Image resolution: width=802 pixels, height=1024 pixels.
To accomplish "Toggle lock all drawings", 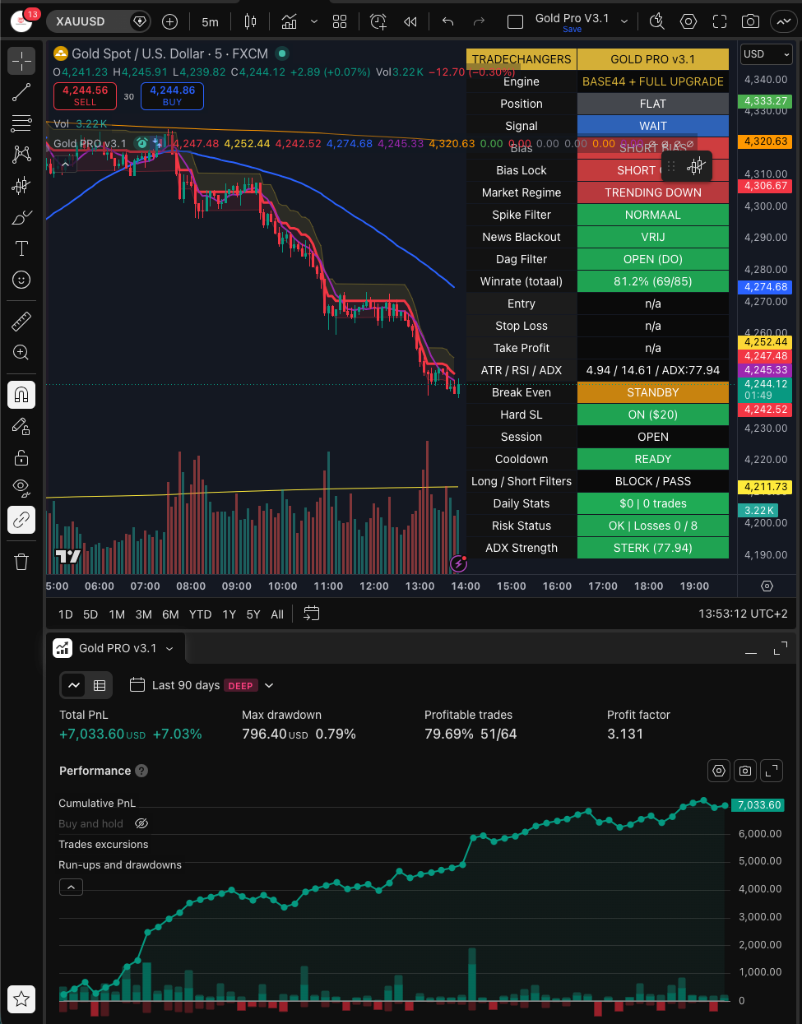I will 22,457.
